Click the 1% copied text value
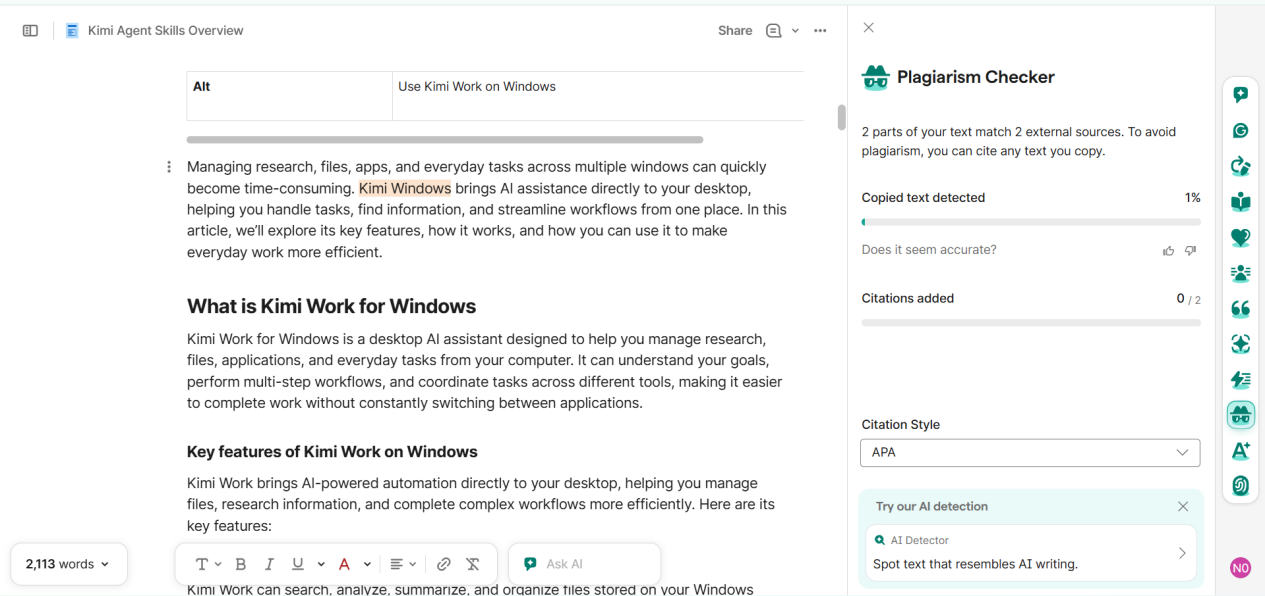The width and height of the screenshot is (1265, 596). point(1192,198)
